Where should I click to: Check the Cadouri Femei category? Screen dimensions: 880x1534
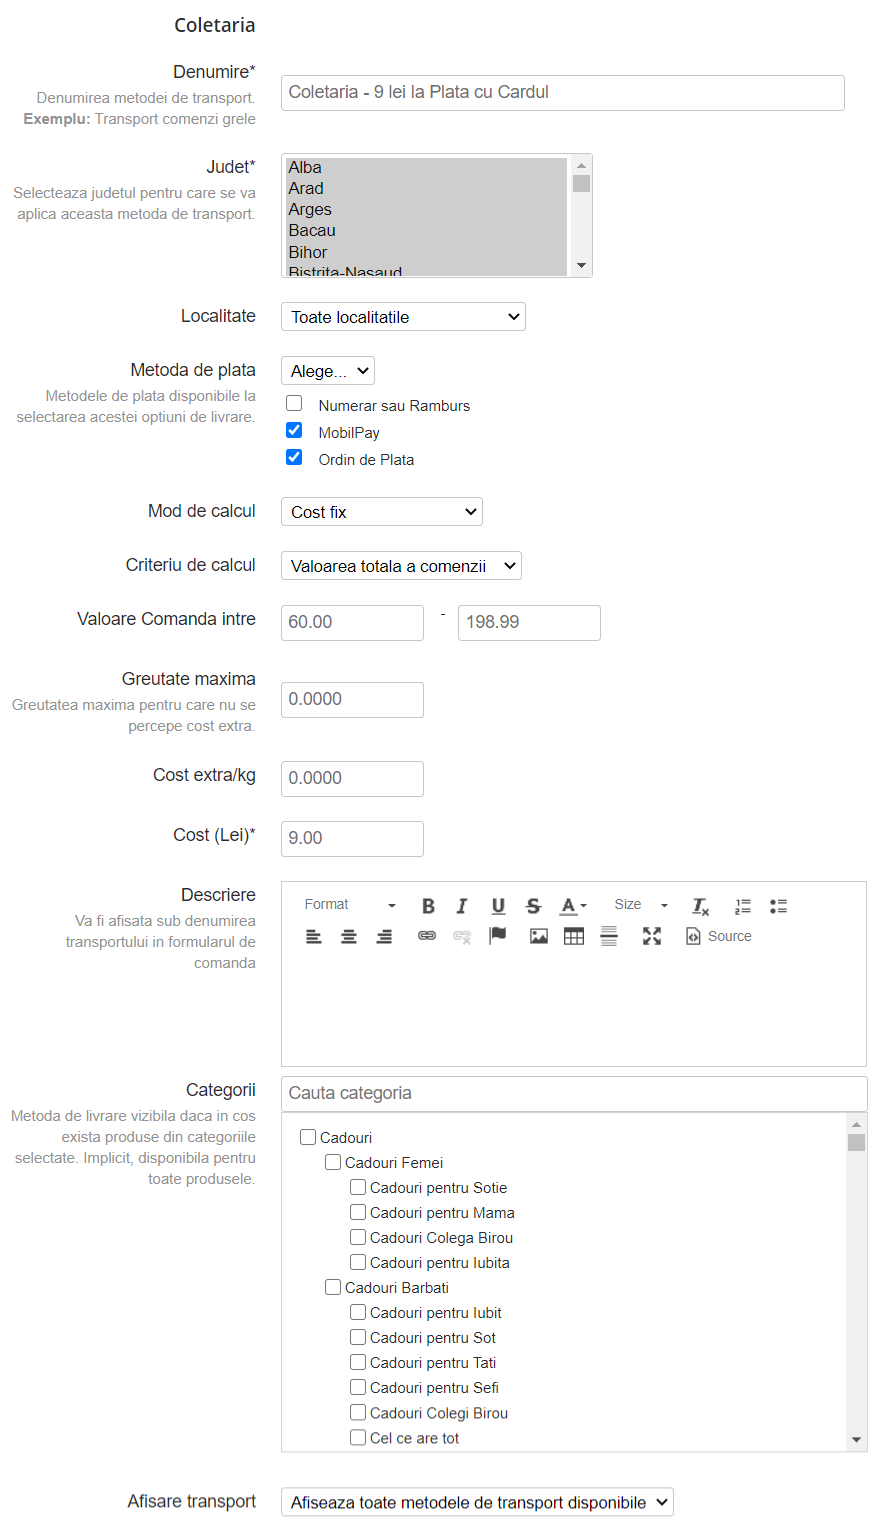pyautogui.click(x=333, y=1162)
